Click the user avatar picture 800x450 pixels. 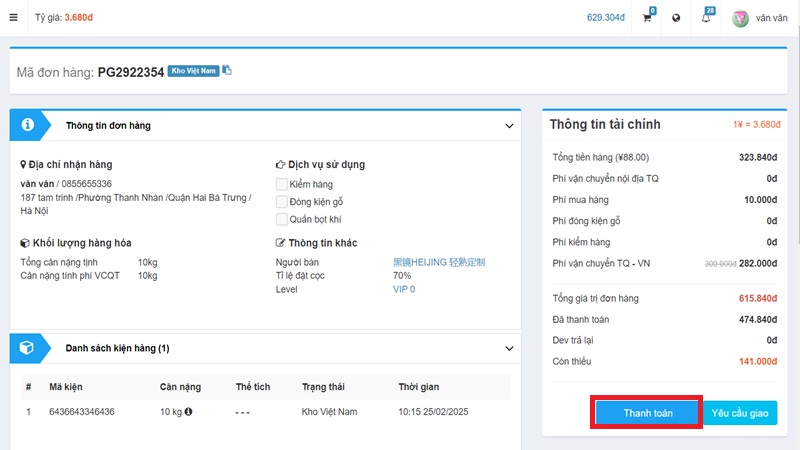coord(741,18)
